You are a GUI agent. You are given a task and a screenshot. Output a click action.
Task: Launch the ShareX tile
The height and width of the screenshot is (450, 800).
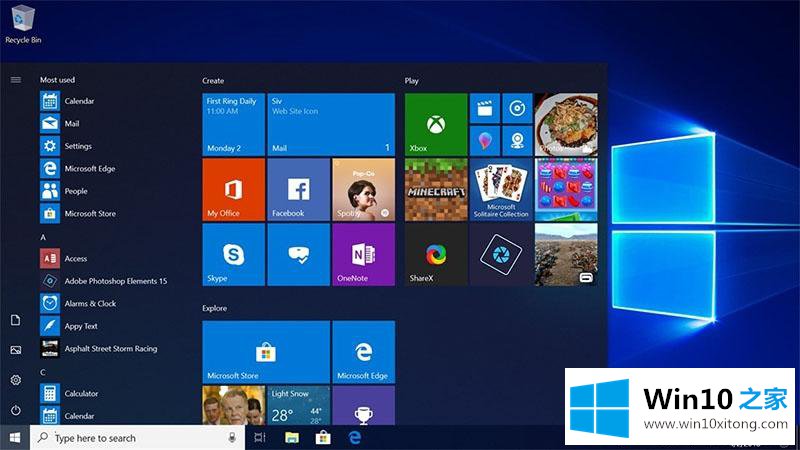[436, 255]
